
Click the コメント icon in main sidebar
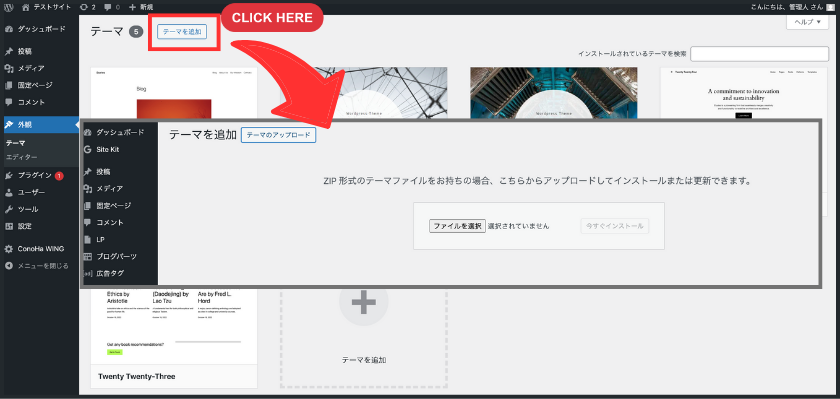(x=9, y=102)
